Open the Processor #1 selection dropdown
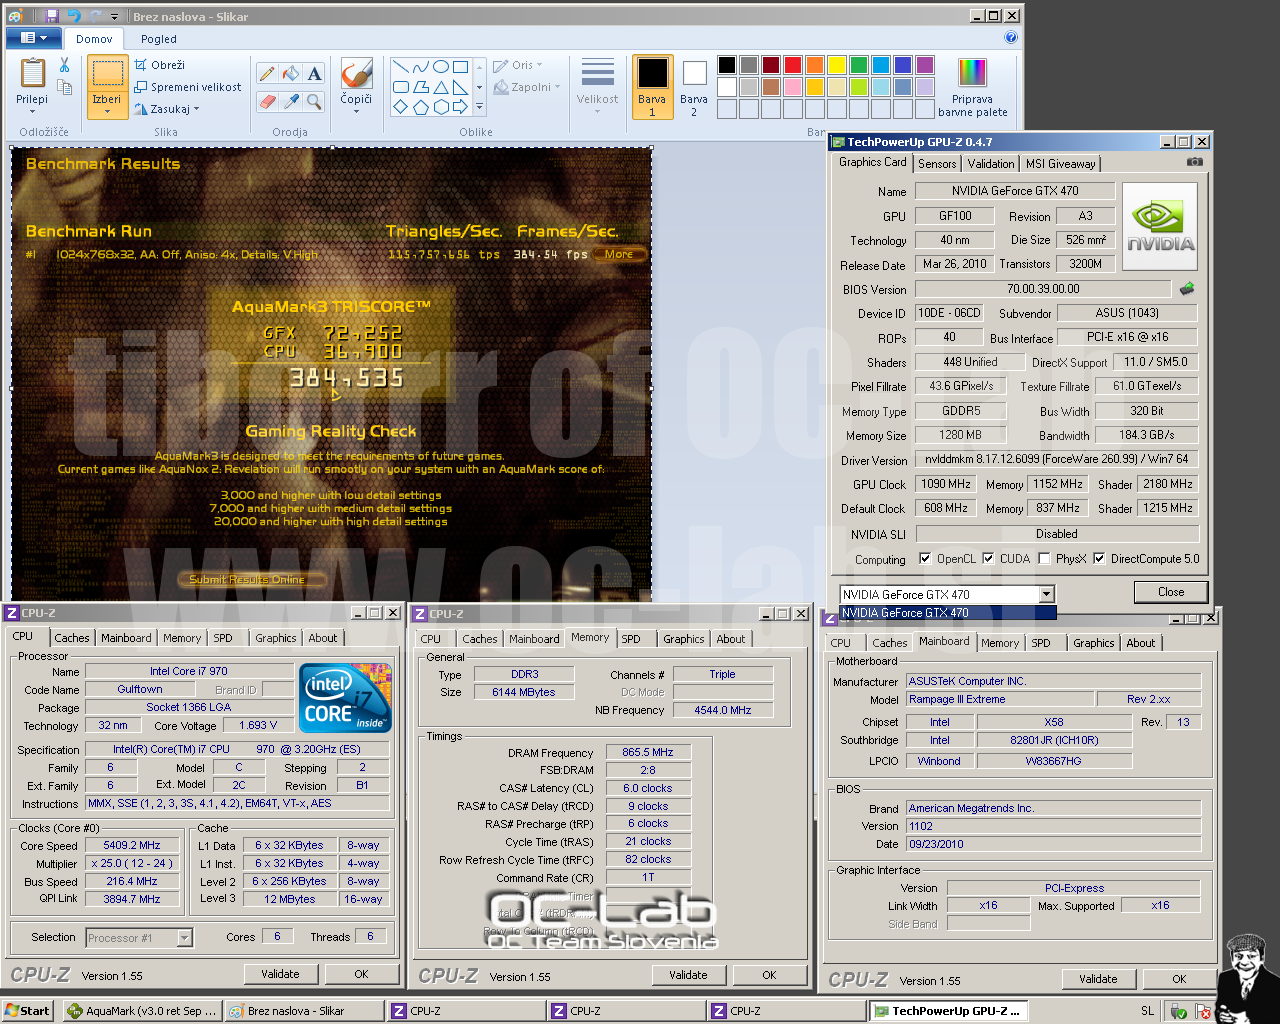Image resolution: width=1280 pixels, height=1024 pixels. (x=184, y=937)
